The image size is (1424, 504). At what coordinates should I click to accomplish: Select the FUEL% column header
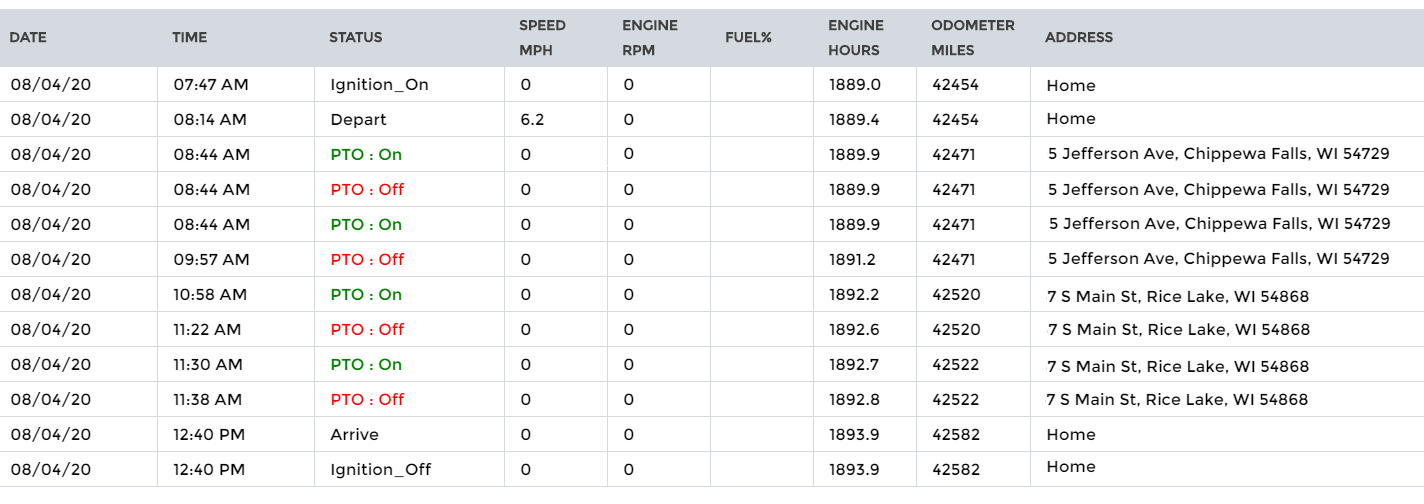(x=748, y=37)
